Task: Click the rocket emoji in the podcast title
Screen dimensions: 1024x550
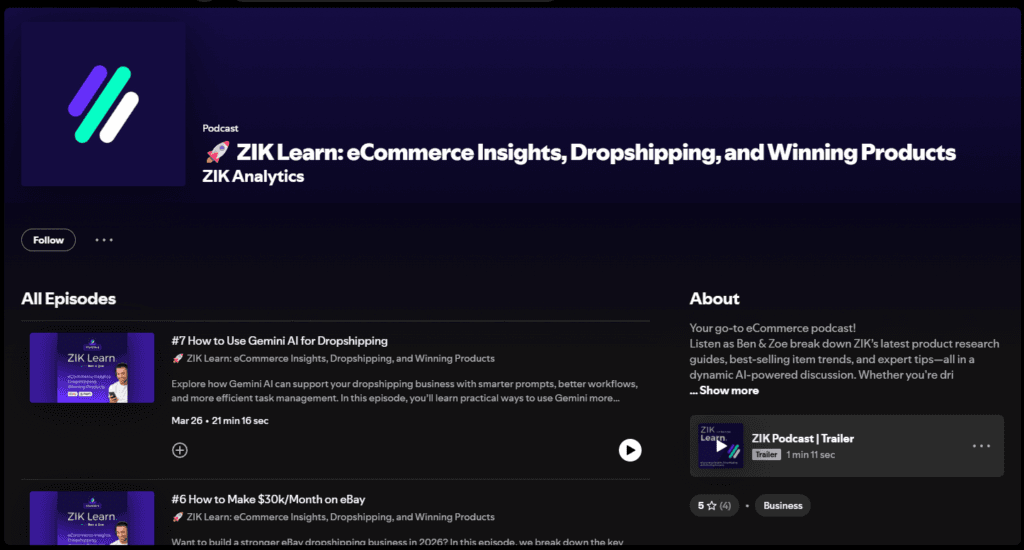Action: (x=217, y=152)
